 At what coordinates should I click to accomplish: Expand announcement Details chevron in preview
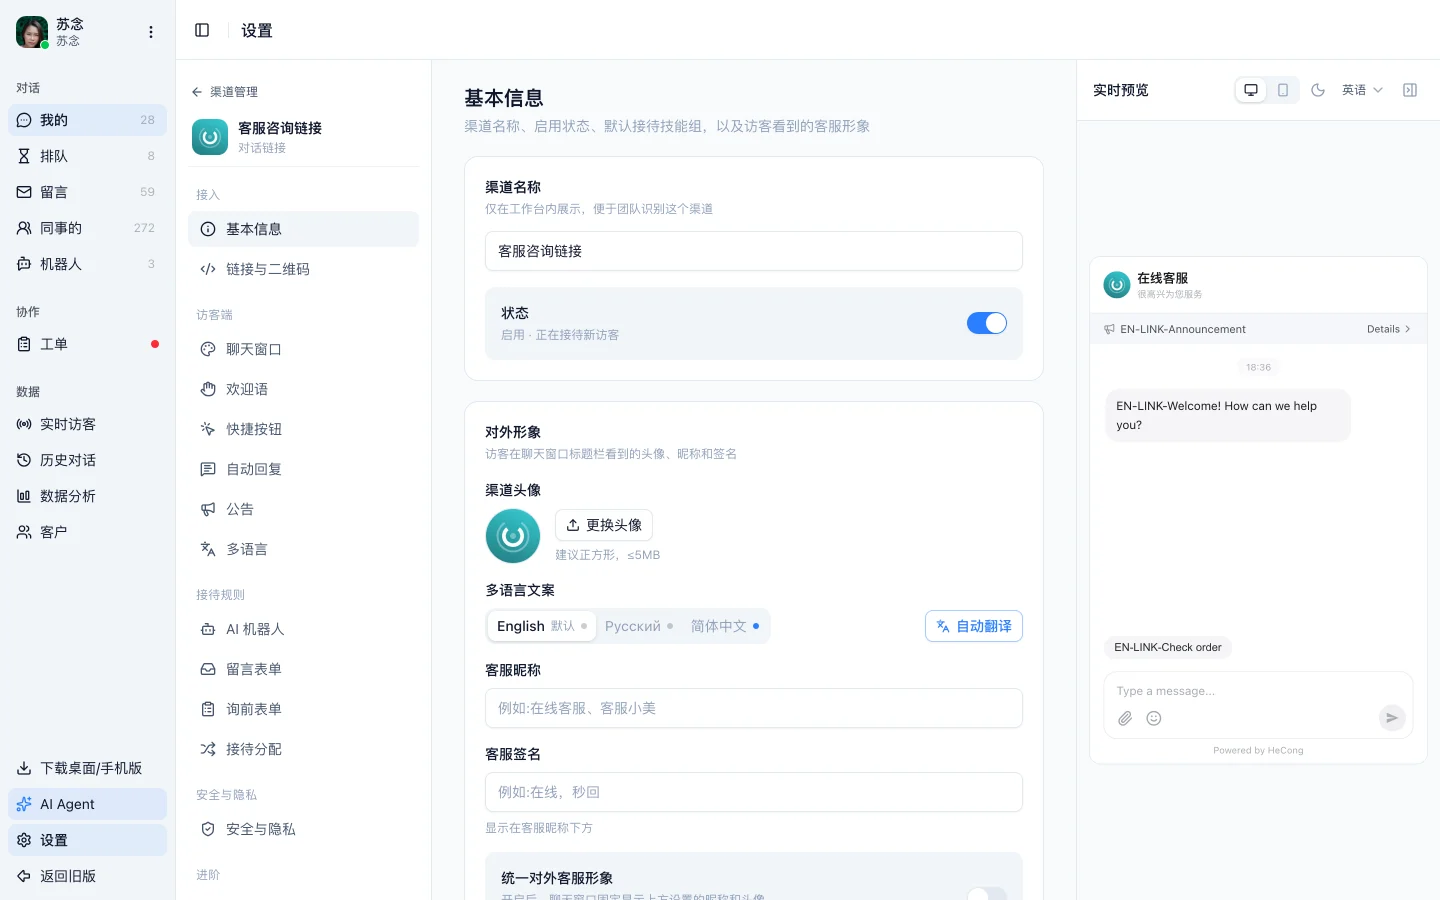click(1389, 329)
